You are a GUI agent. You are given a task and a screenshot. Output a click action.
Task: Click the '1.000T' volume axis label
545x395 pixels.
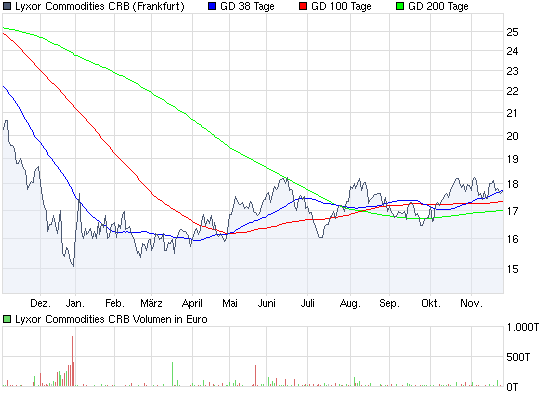point(523,327)
